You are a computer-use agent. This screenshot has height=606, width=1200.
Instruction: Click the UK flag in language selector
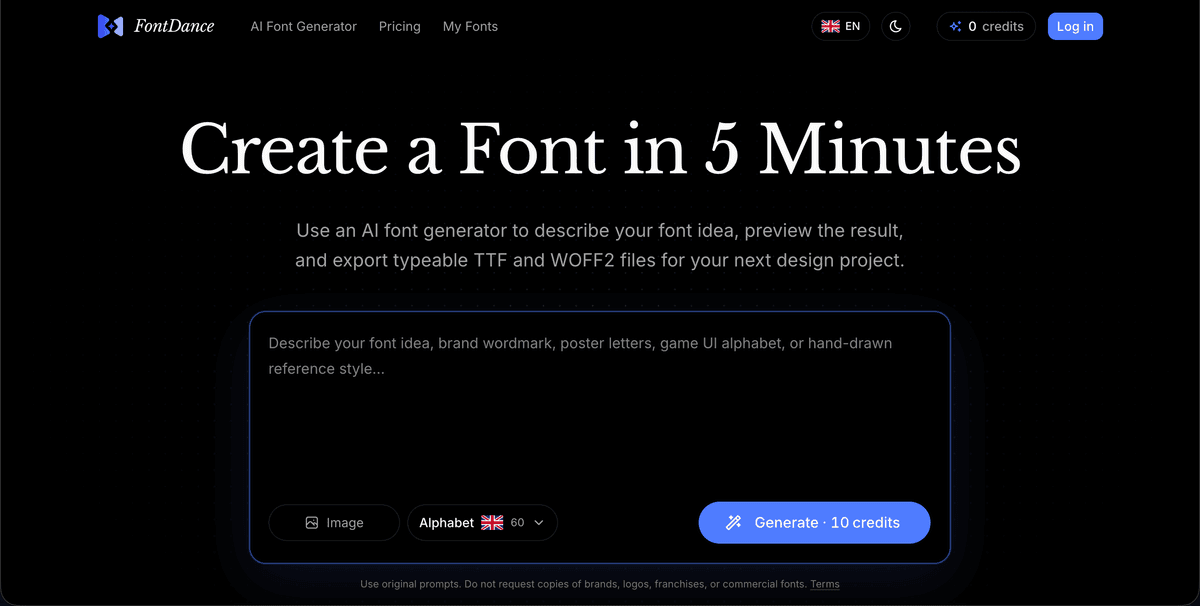830,27
